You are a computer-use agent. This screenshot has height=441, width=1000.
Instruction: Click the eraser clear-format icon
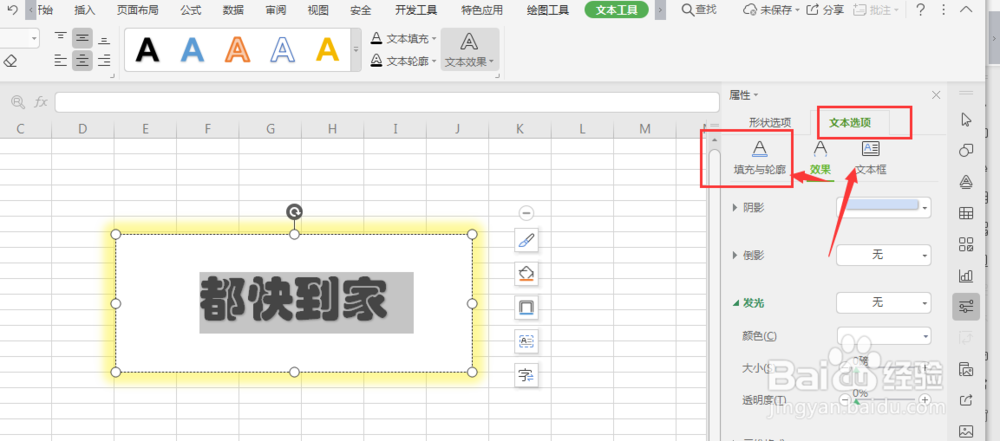point(10,61)
